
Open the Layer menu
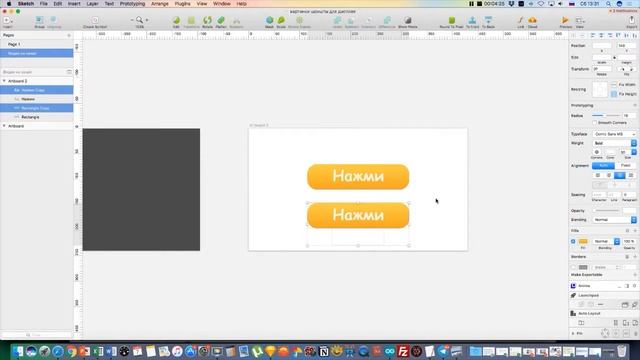point(92,4)
